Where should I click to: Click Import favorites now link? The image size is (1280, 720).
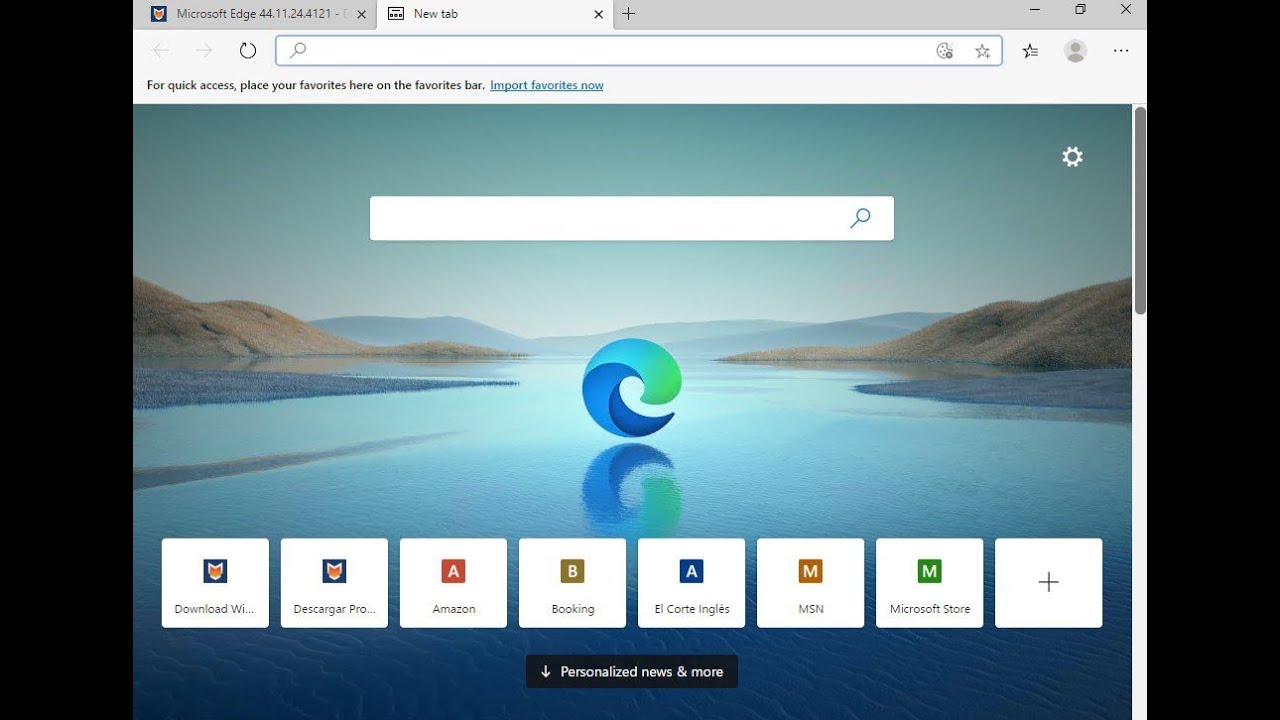coord(547,86)
